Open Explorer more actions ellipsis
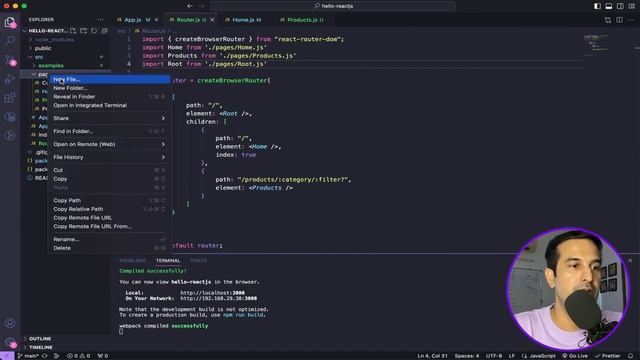The width and height of the screenshot is (640, 360). 100,20
